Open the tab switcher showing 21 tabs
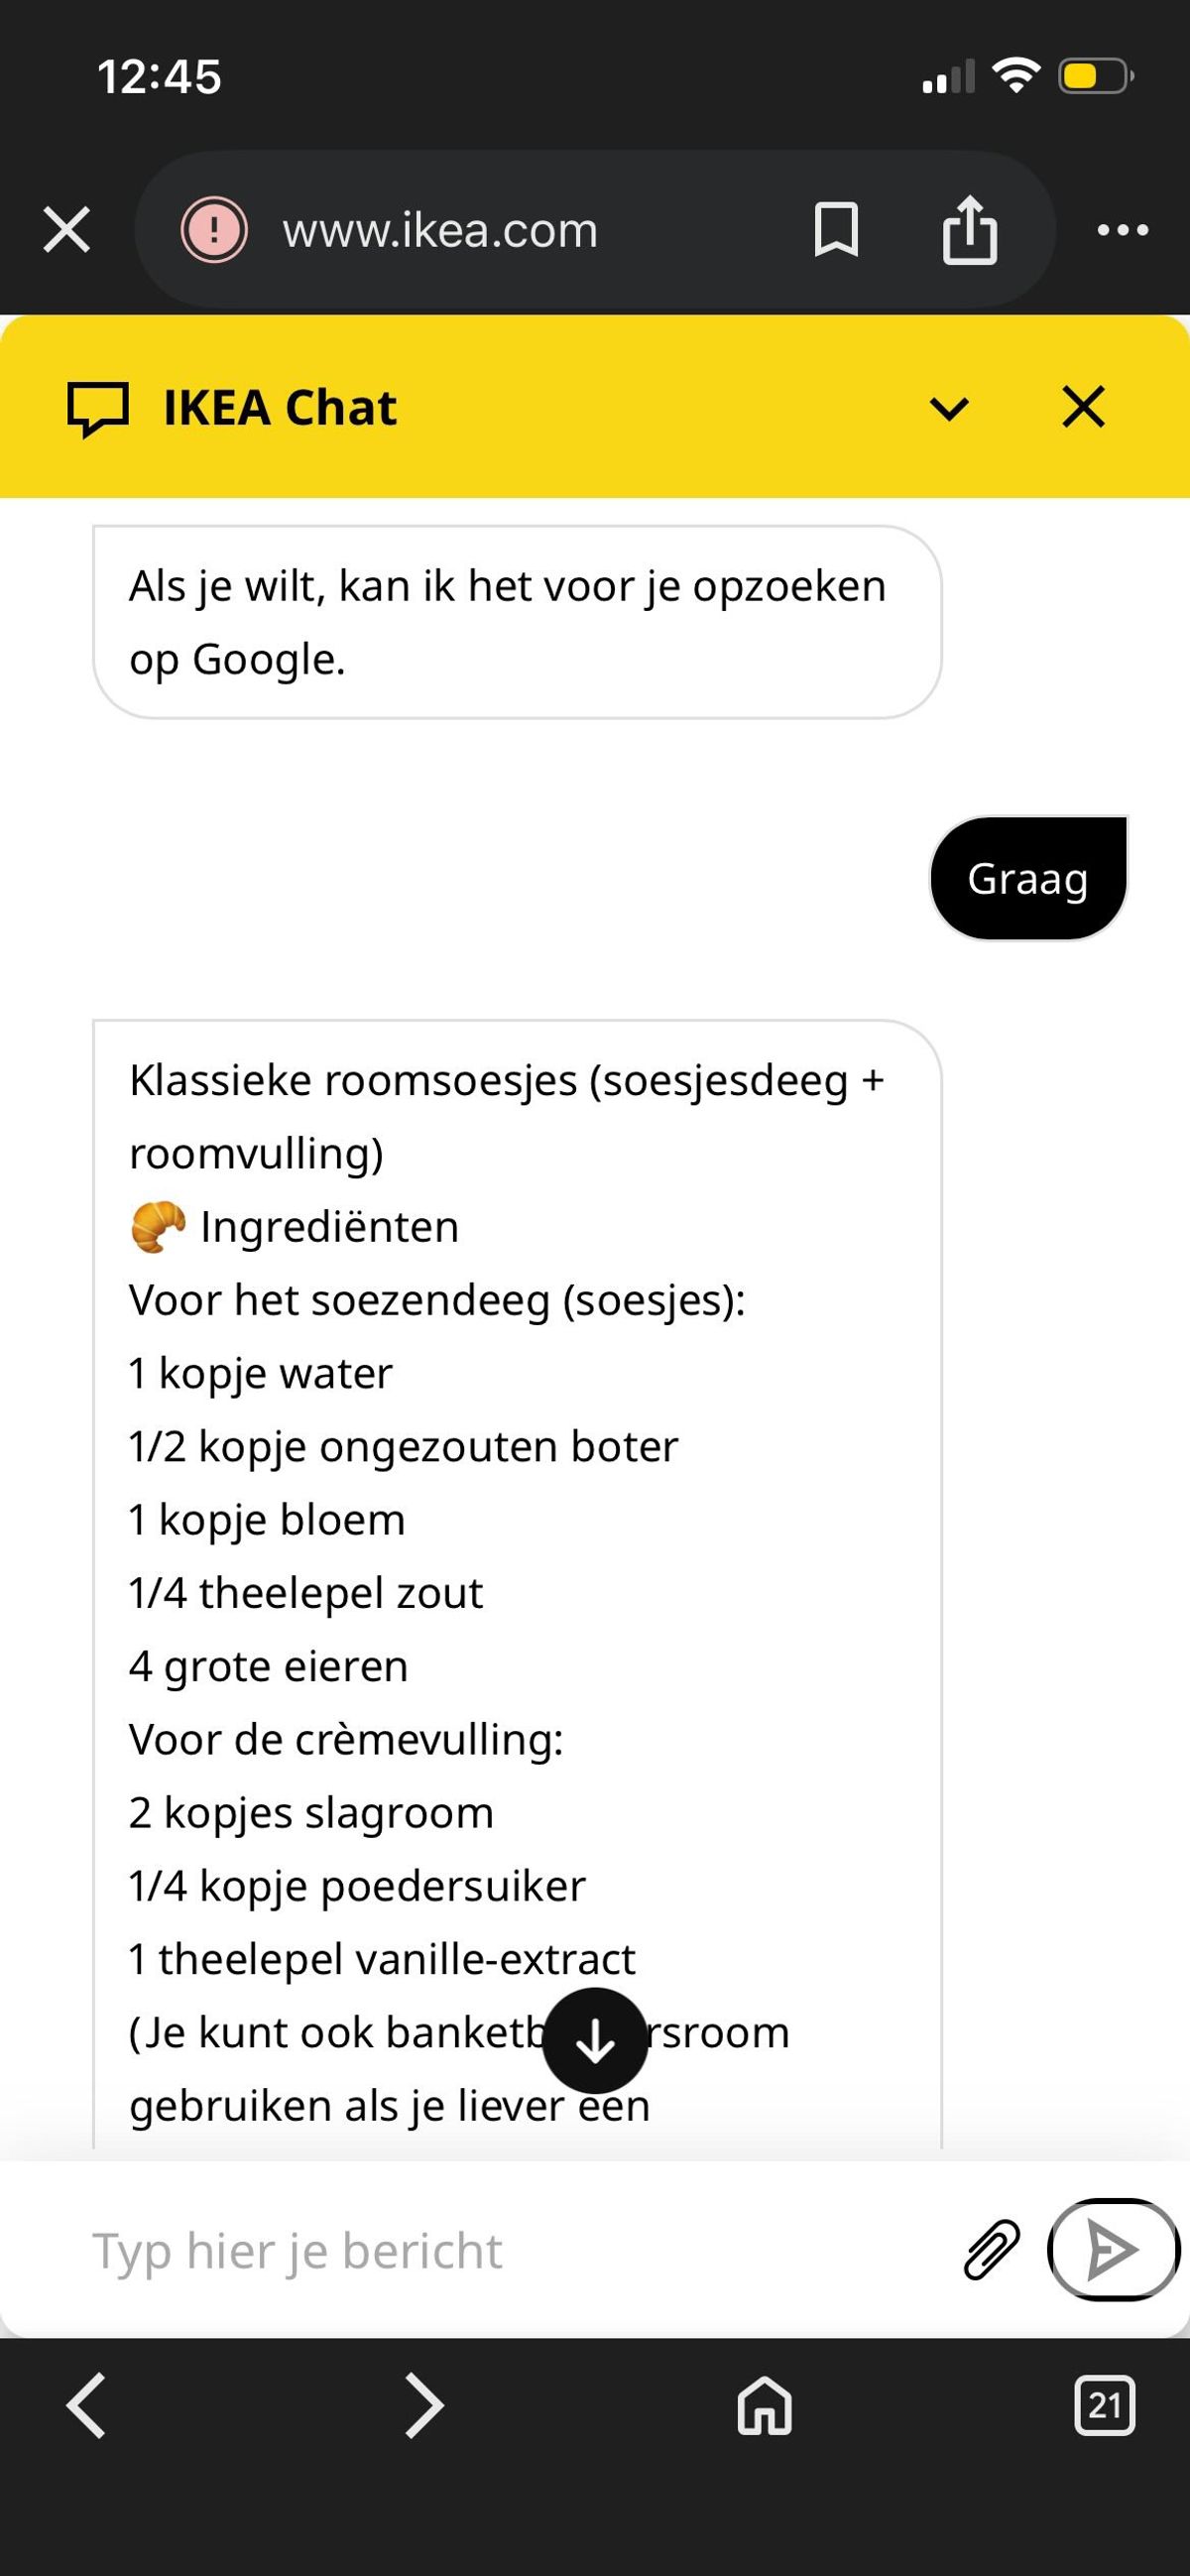This screenshot has width=1190, height=2576. point(1104,2405)
